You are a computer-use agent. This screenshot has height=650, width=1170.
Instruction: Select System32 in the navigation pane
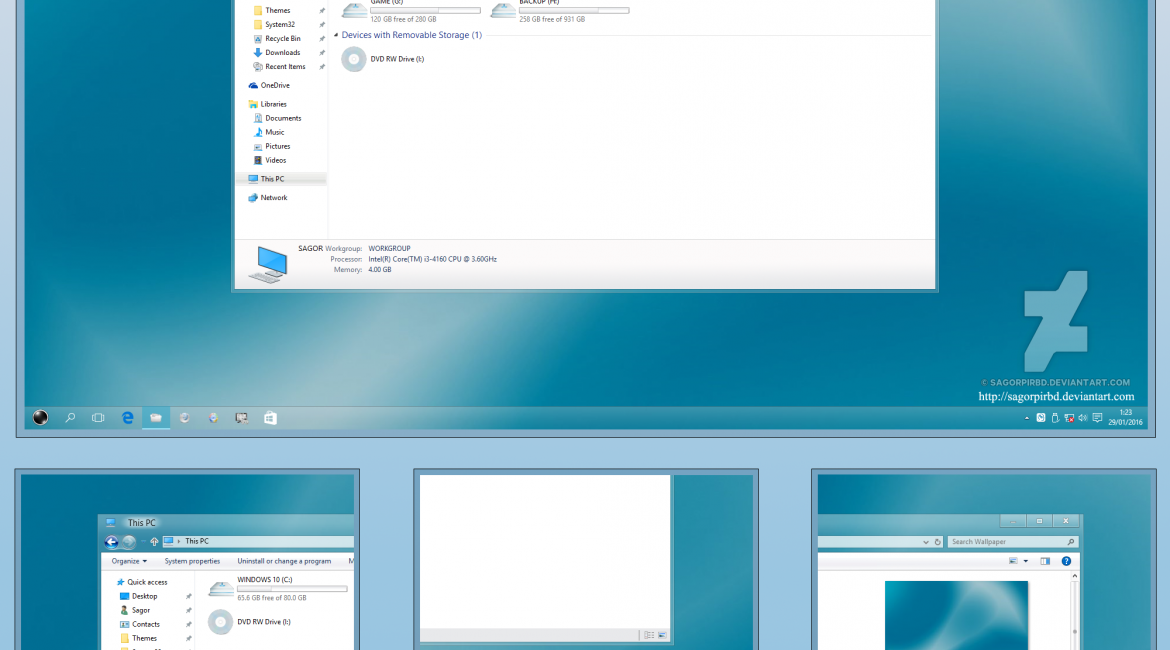(274, 25)
